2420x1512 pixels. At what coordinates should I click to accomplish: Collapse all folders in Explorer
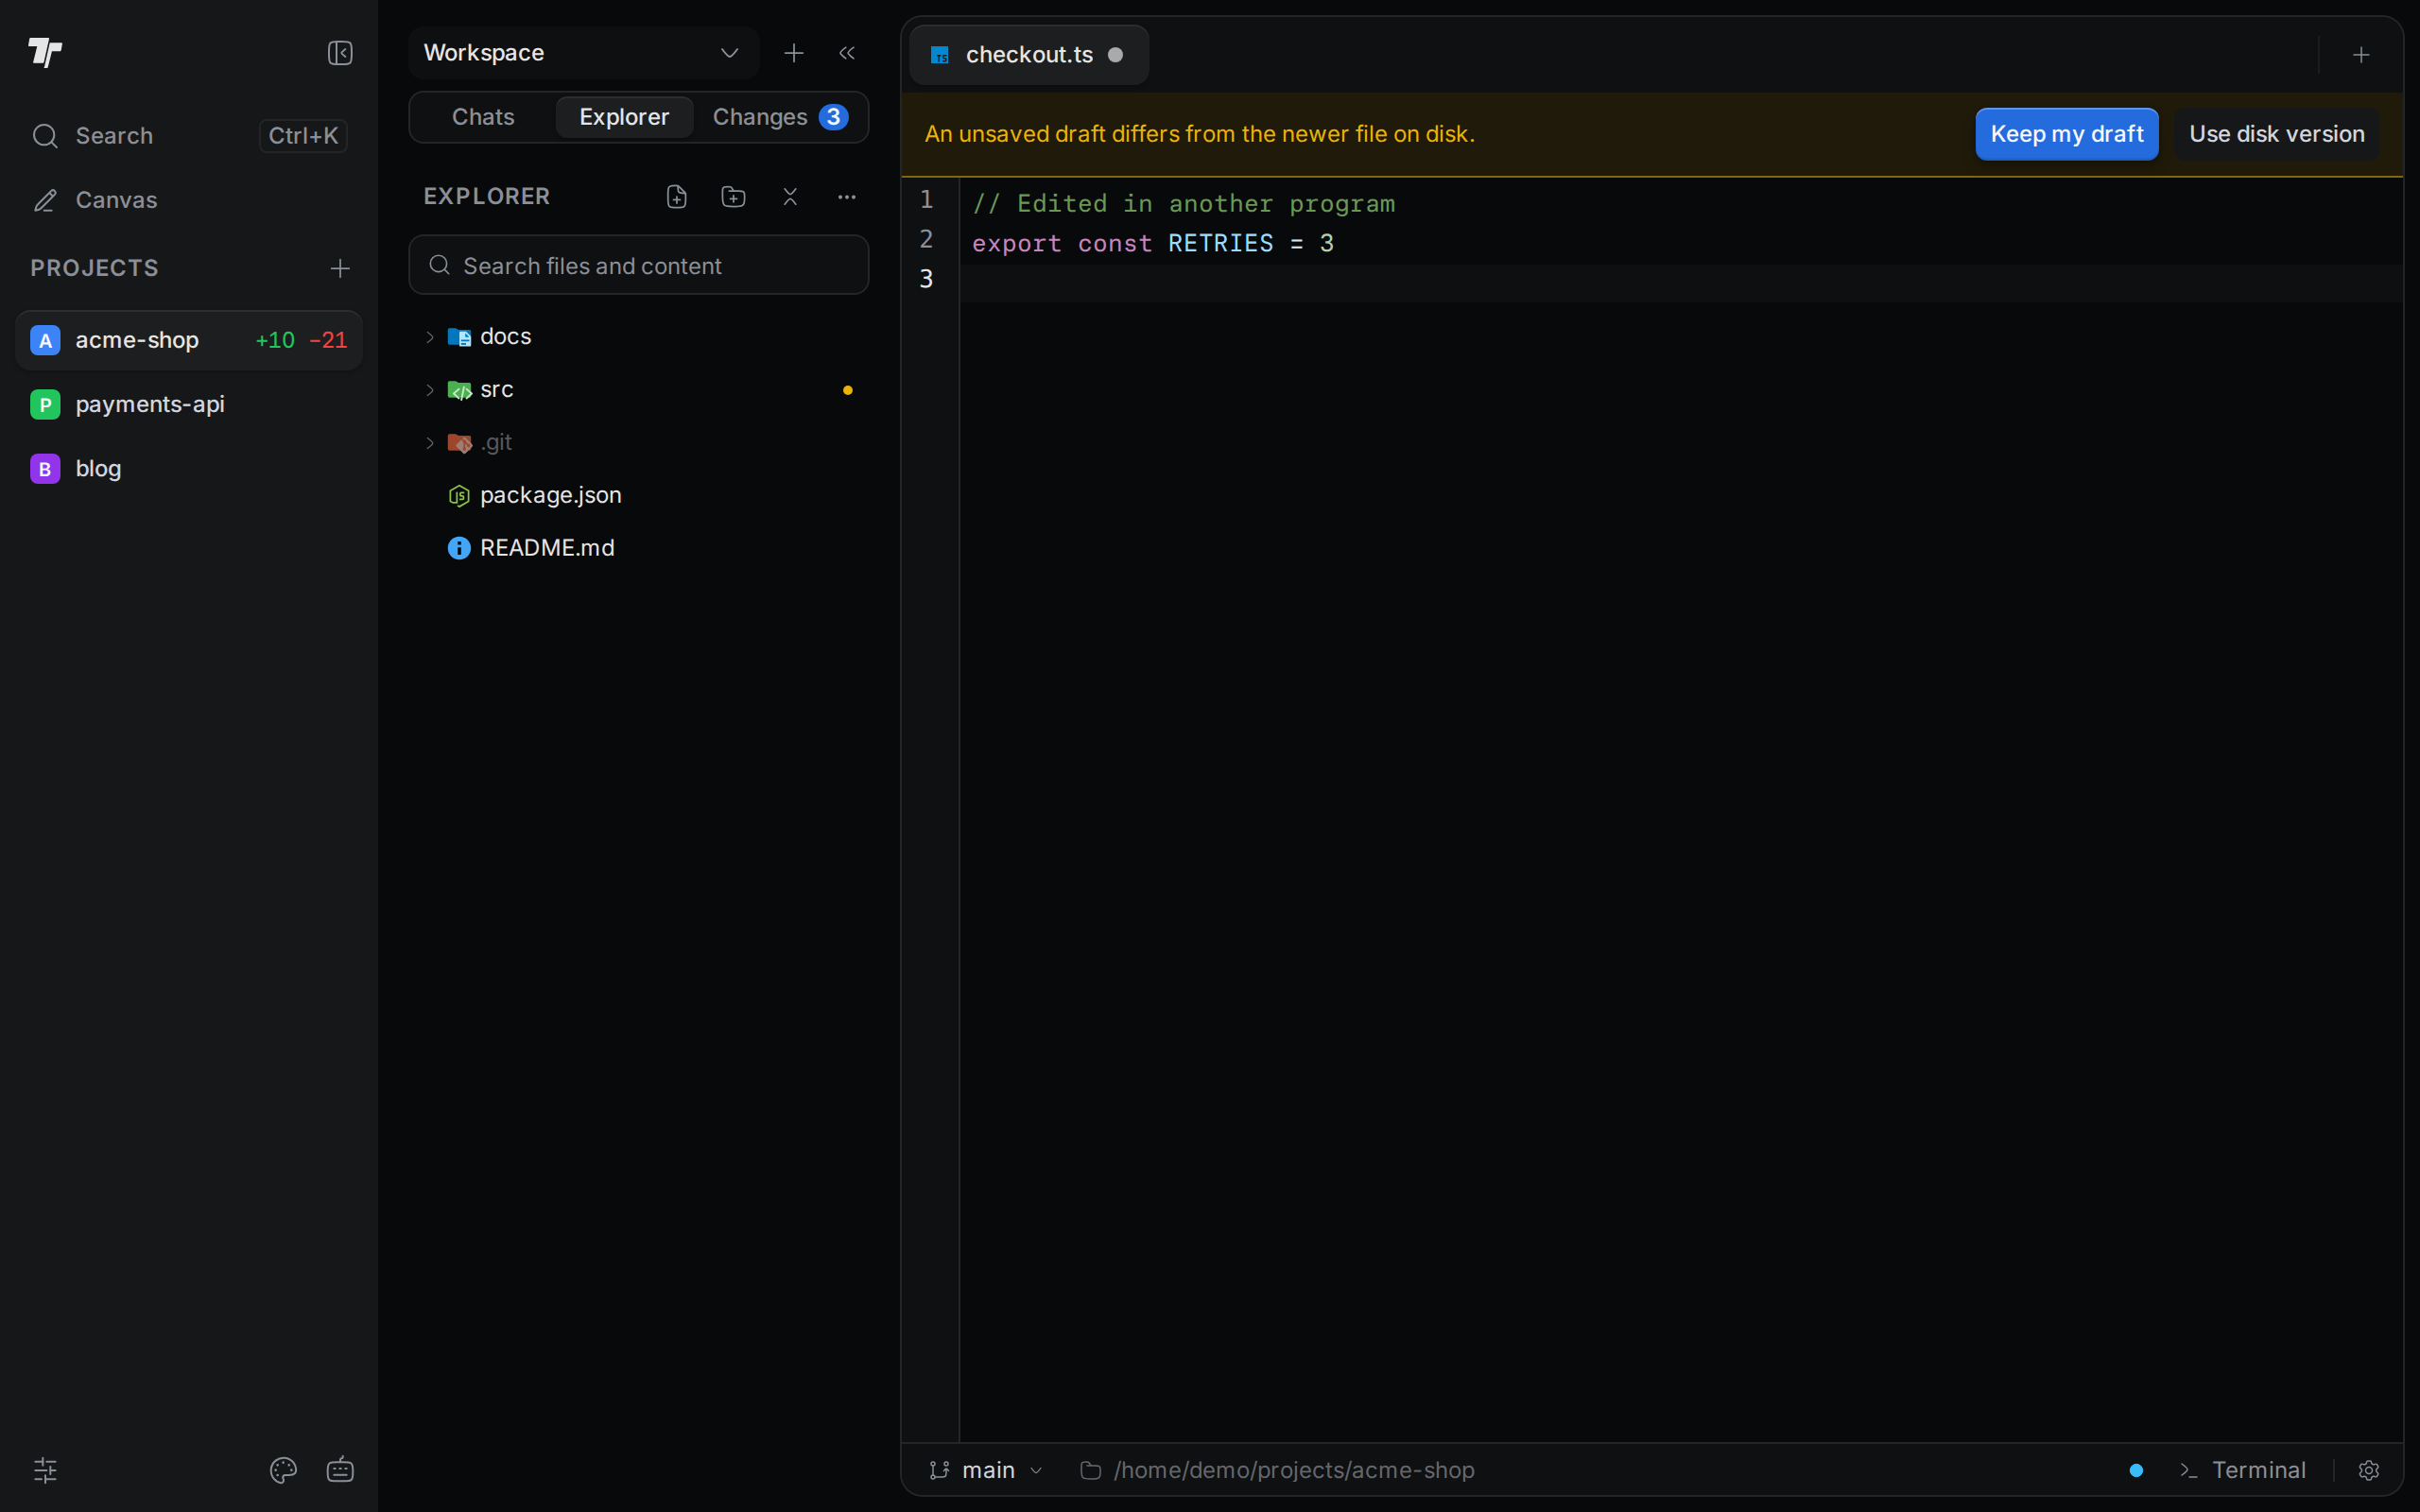click(x=790, y=197)
